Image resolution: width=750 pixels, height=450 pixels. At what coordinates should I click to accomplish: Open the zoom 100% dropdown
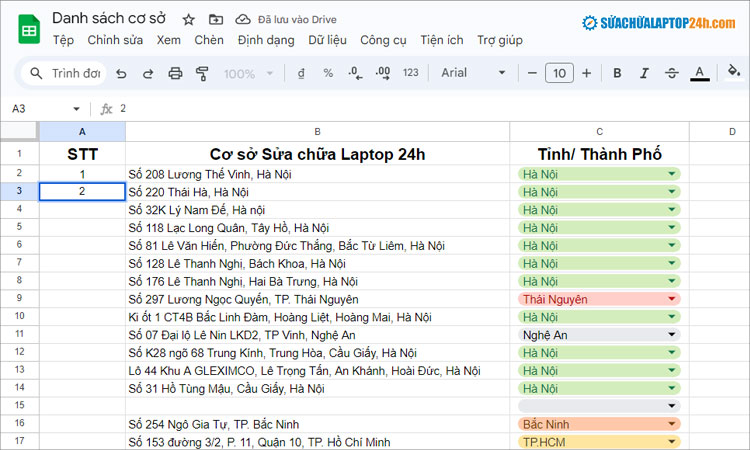coord(246,73)
